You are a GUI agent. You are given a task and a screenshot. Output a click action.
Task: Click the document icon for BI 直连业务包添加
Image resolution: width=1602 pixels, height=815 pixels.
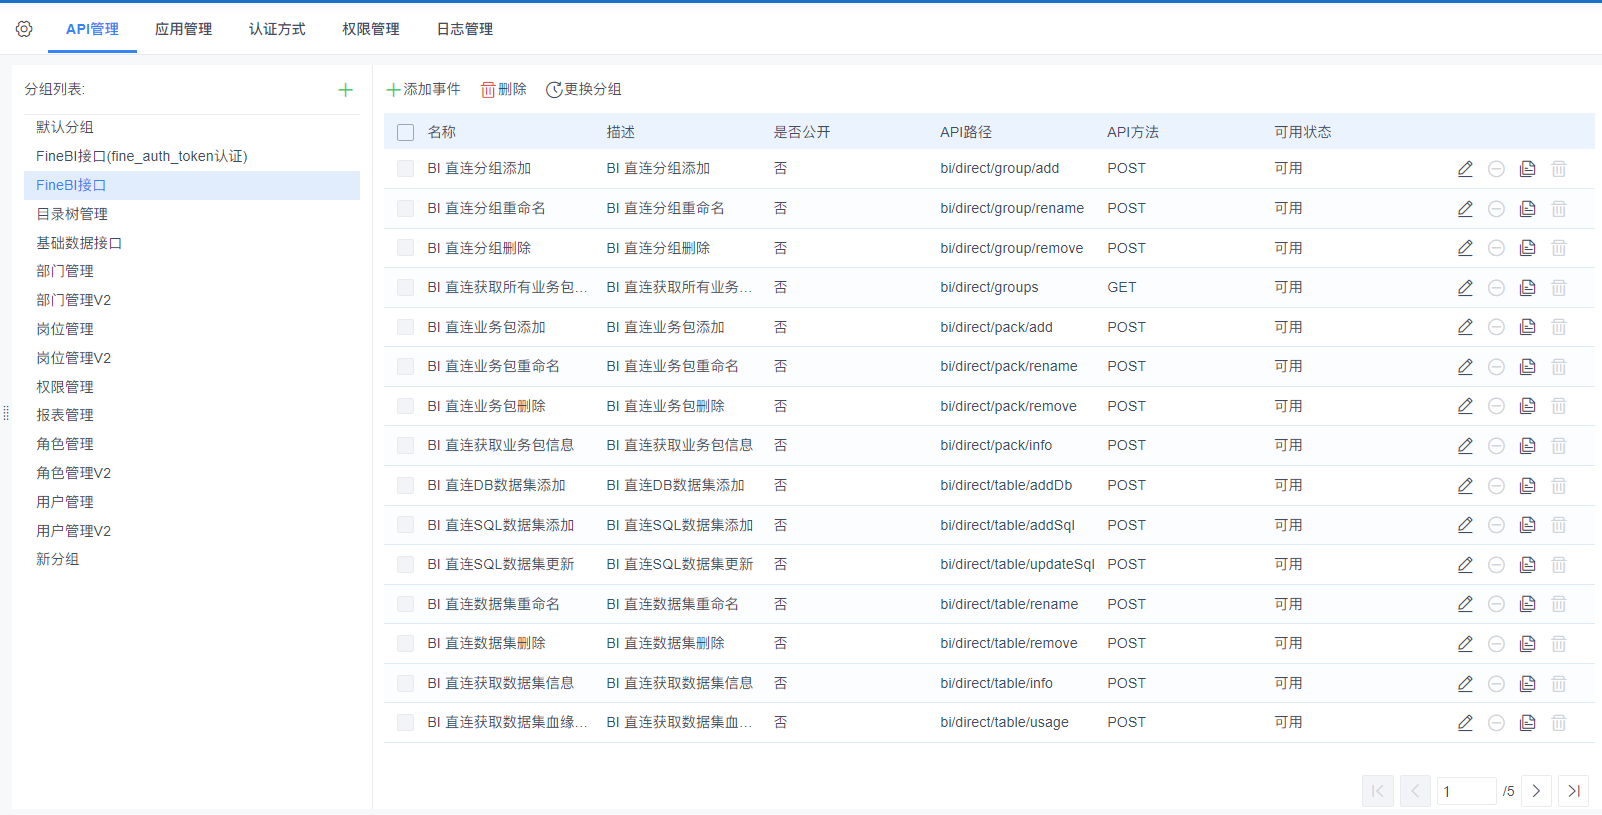click(x=1527, y=327)
